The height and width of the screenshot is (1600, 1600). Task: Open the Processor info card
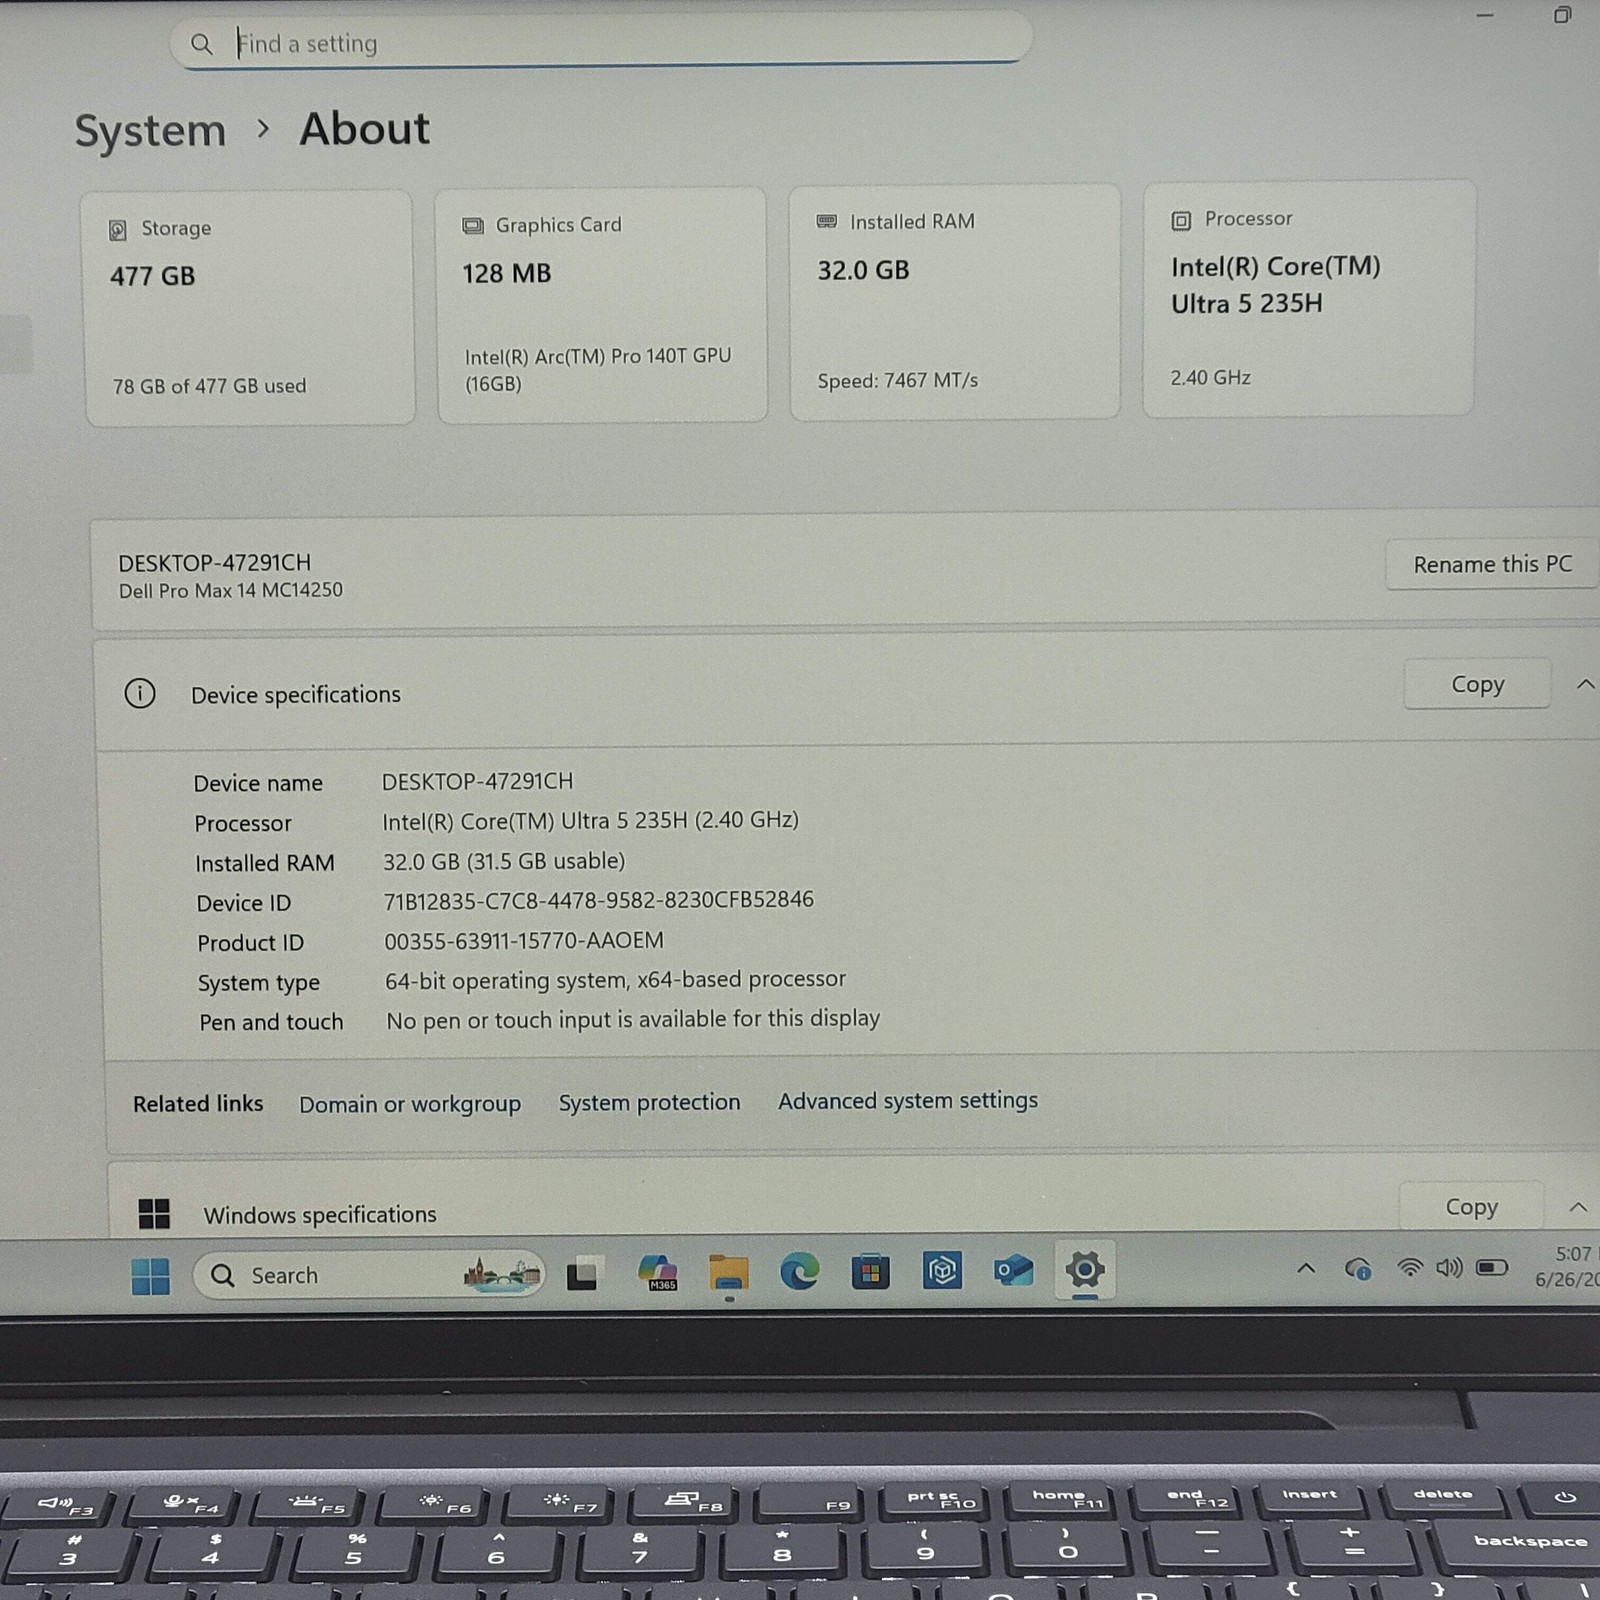click(1309, 298)
